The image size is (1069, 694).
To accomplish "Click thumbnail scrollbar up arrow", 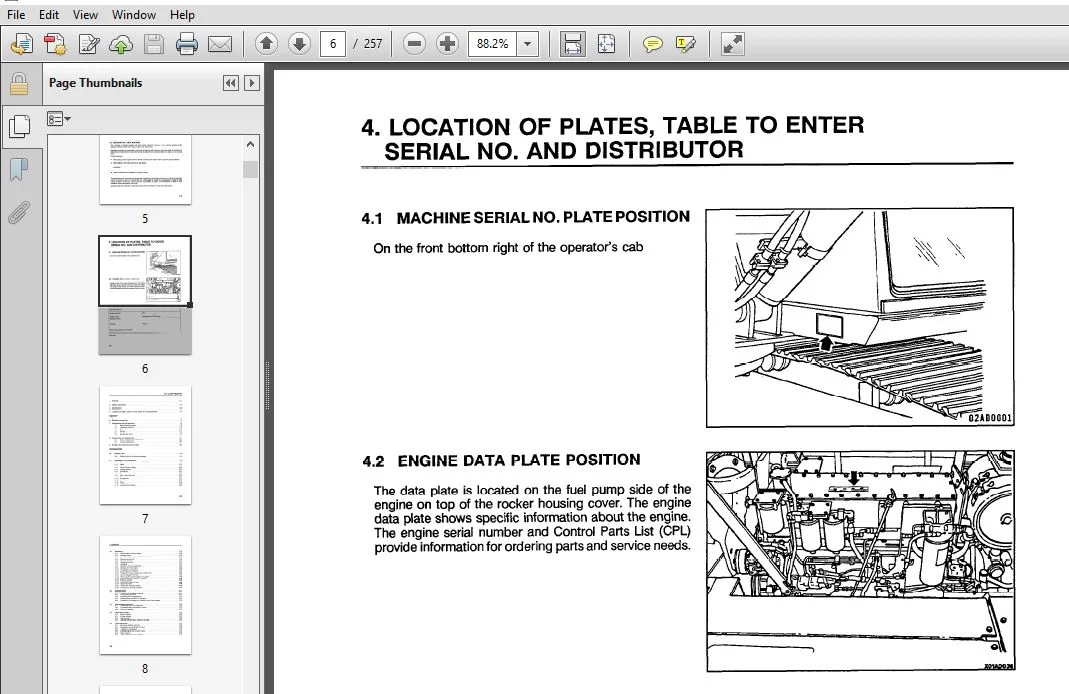I will pyautogui.click(x=250, y=145).
